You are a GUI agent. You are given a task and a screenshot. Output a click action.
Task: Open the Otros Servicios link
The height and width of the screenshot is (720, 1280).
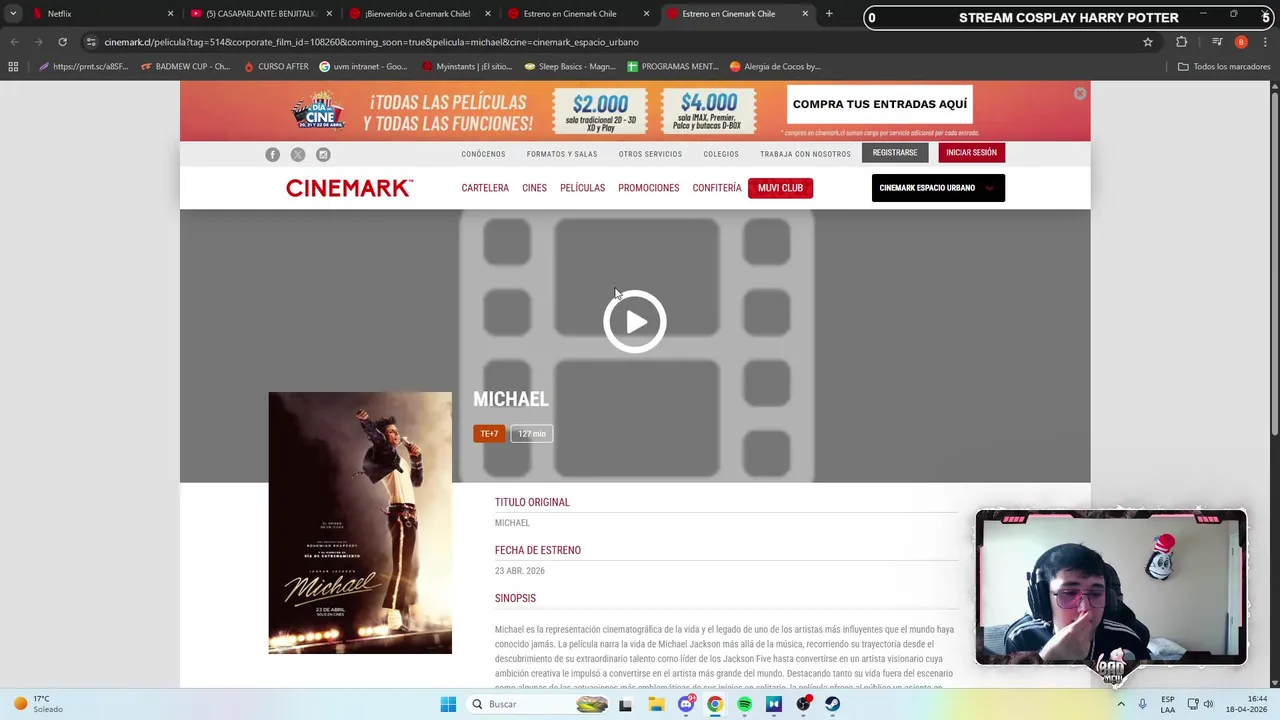[650, 154]
